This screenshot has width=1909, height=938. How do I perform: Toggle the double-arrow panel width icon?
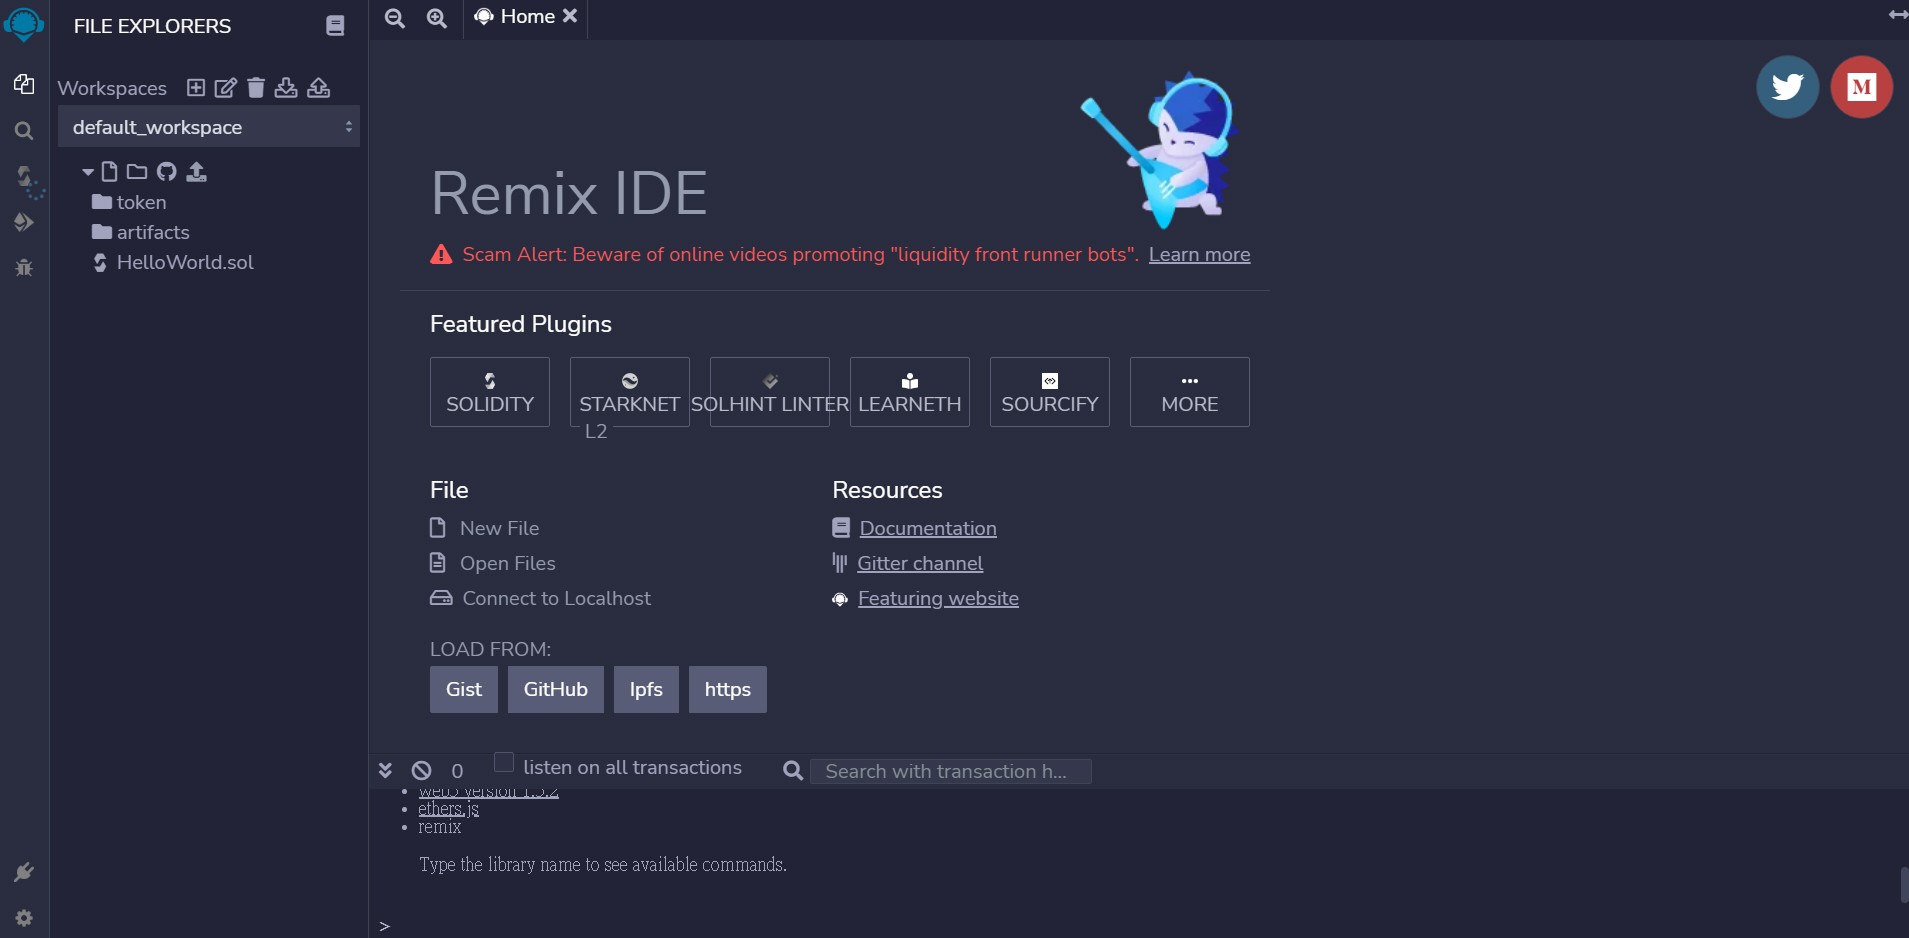click(x=1898, y=14)
